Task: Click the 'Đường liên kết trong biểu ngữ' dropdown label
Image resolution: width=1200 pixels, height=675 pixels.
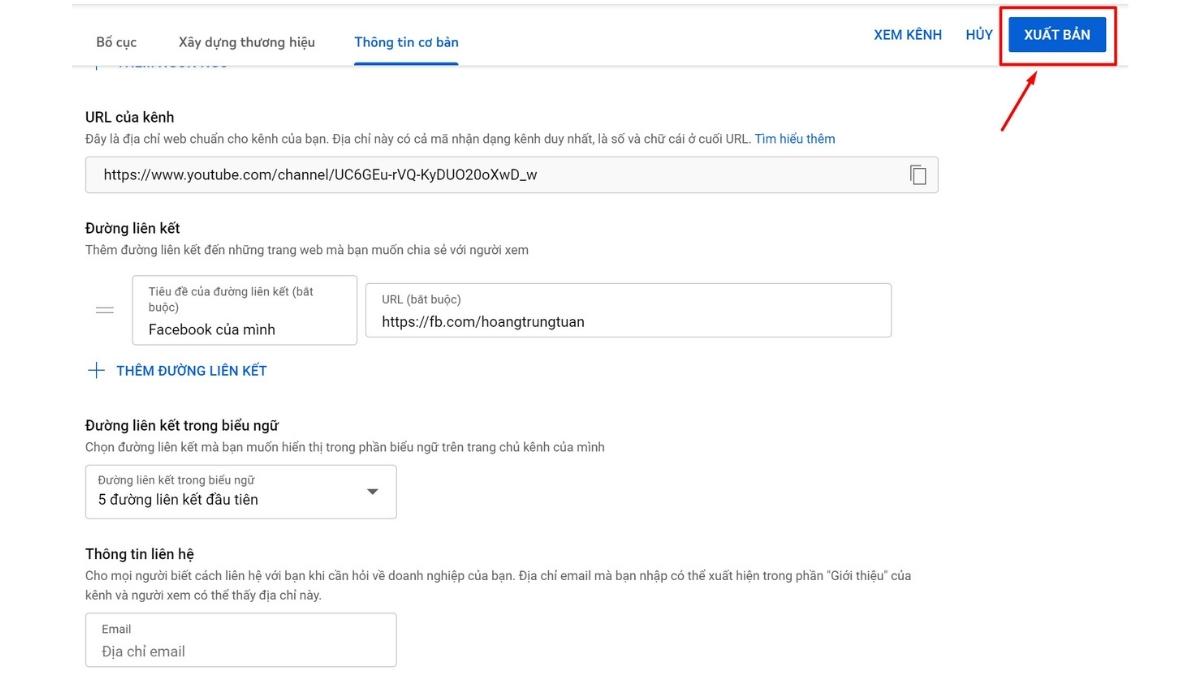Action: click(x=176, y=480)
